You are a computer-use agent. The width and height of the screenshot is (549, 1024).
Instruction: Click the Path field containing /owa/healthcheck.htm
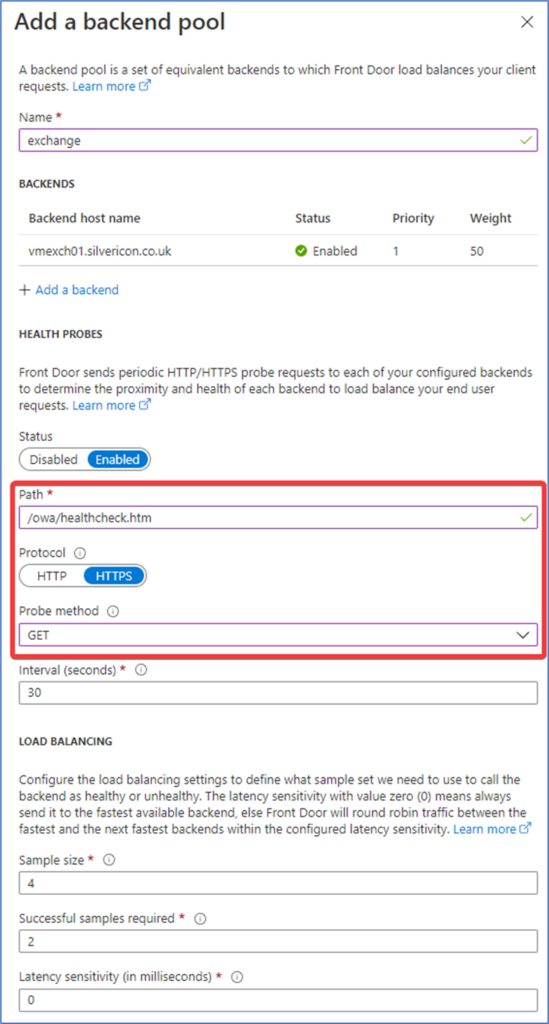279,517
